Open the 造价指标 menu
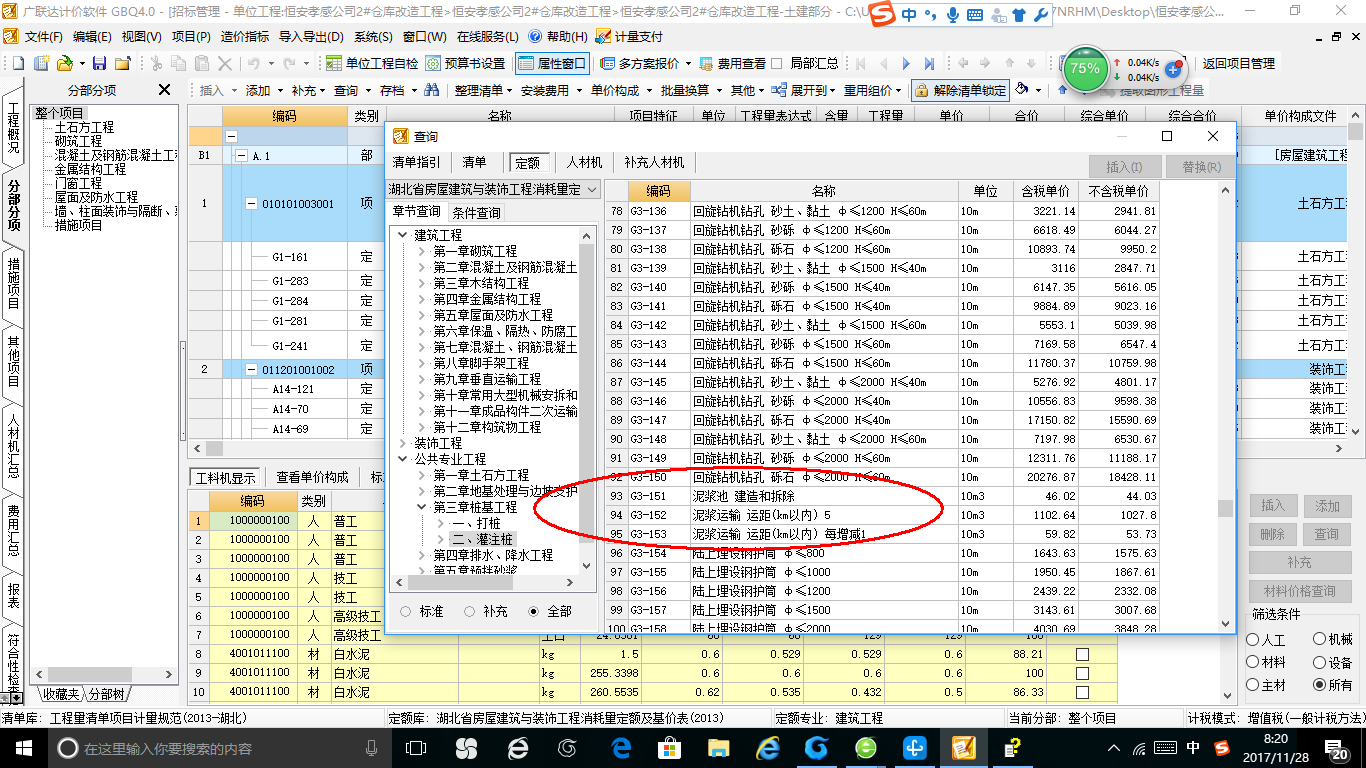This screenshot has width=1366, height=768. coord(245,36)
